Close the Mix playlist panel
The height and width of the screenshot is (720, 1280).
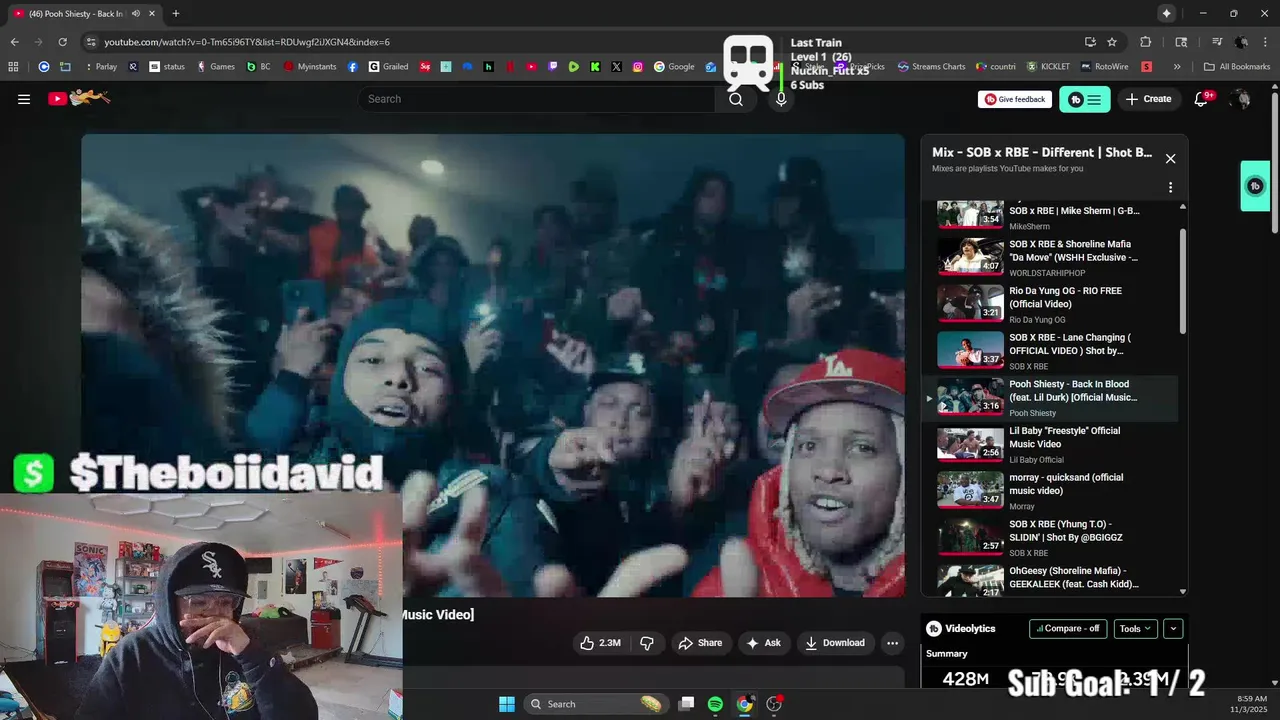tap(1170, 159)
